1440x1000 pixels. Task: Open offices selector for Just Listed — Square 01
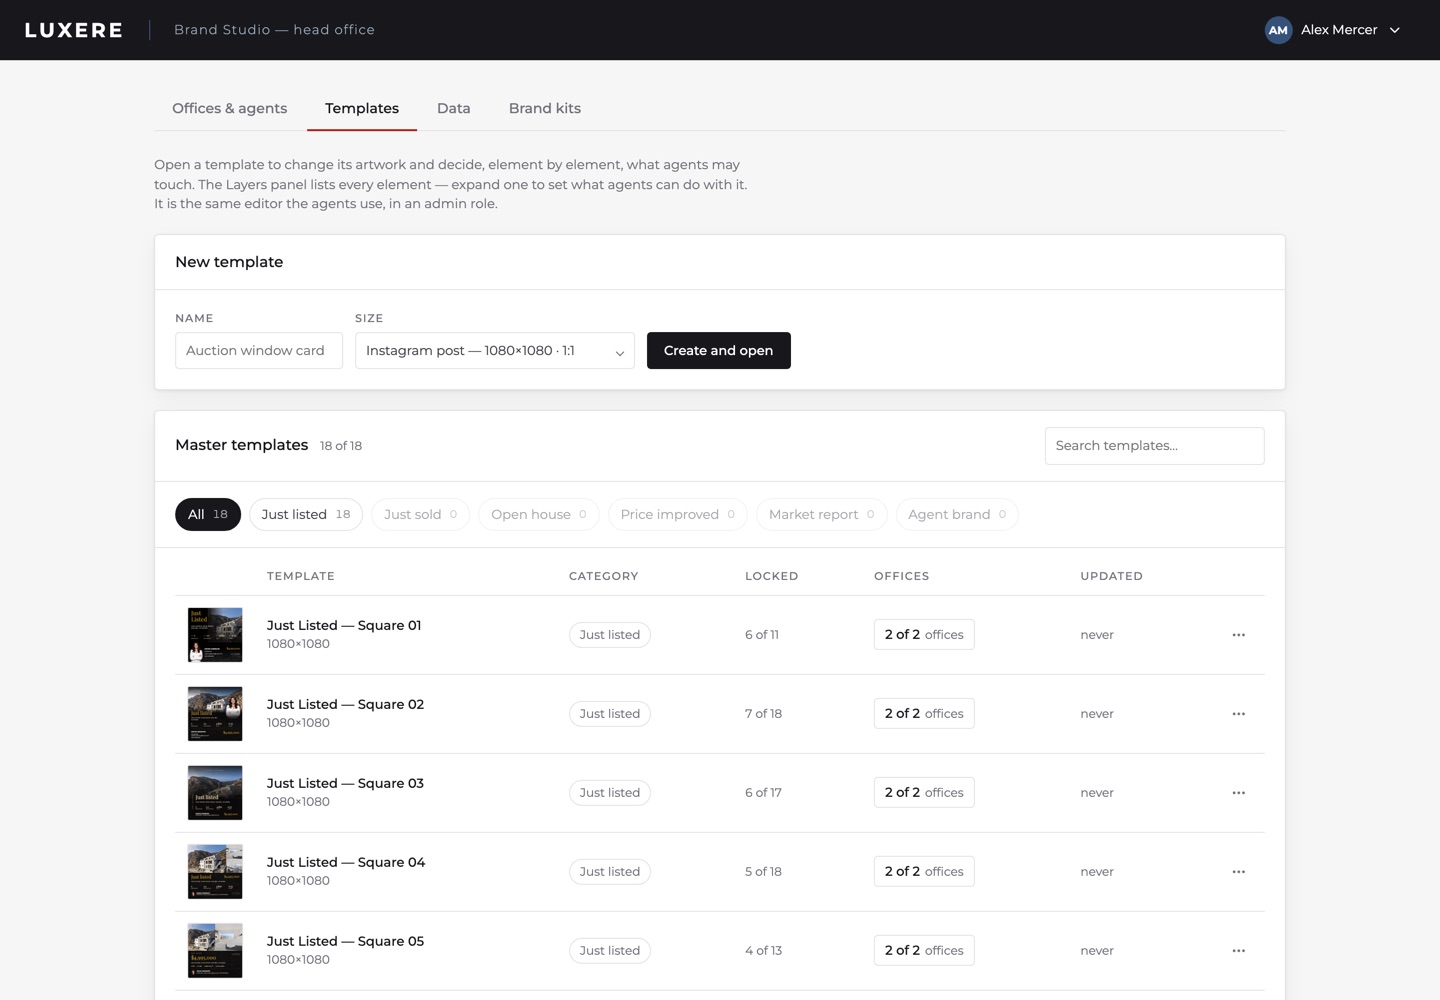pyautogui.click(x=924, y=635)
